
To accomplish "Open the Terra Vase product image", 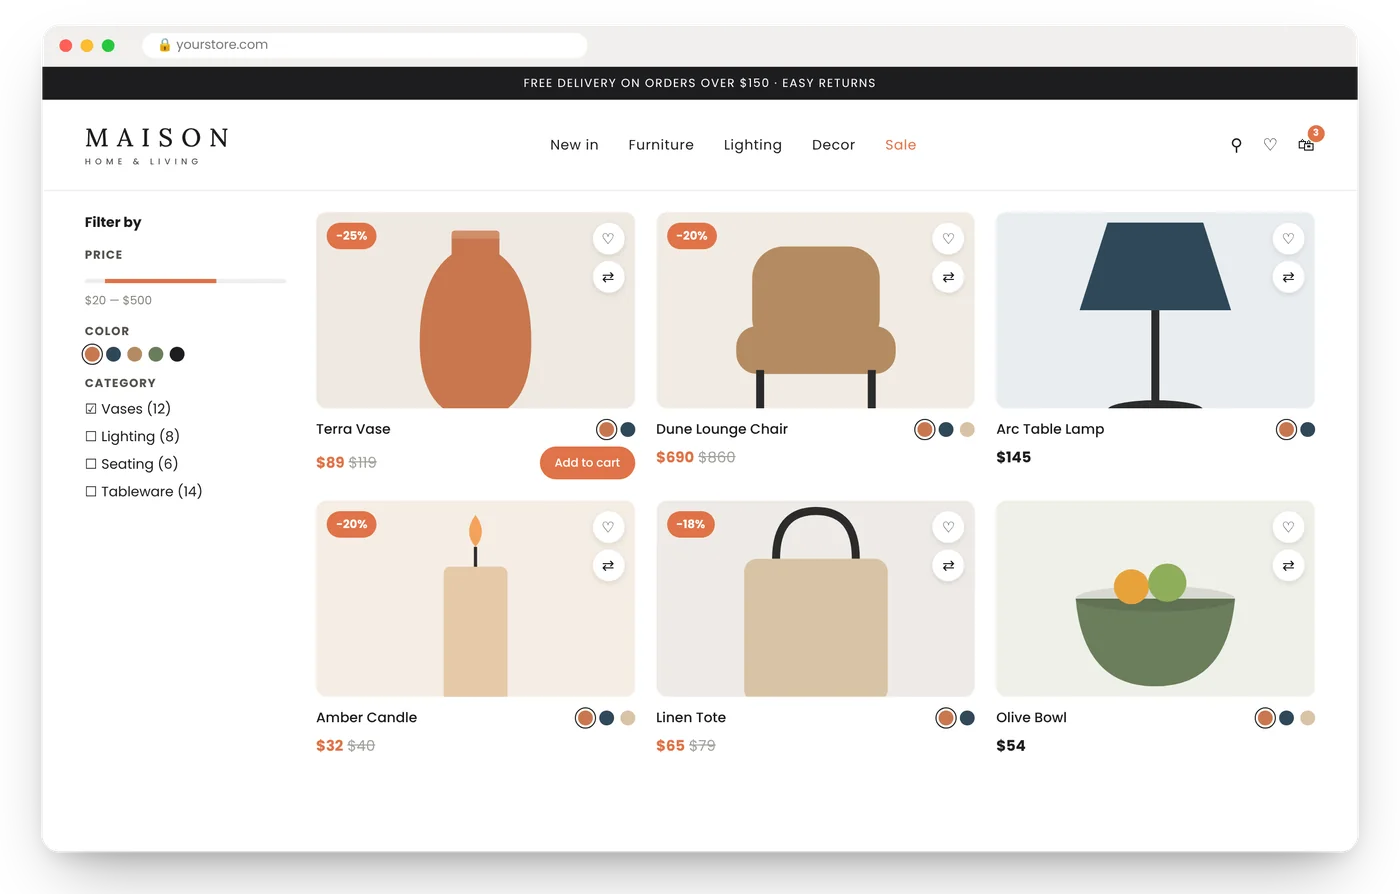I will (x=475, y=310).
